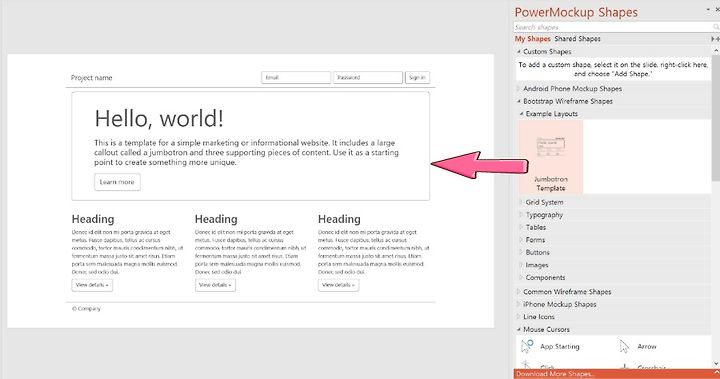Expand the Common Wireframe Shapes category
The height and width of the screenshot is (379, 720).
(519, 292)
